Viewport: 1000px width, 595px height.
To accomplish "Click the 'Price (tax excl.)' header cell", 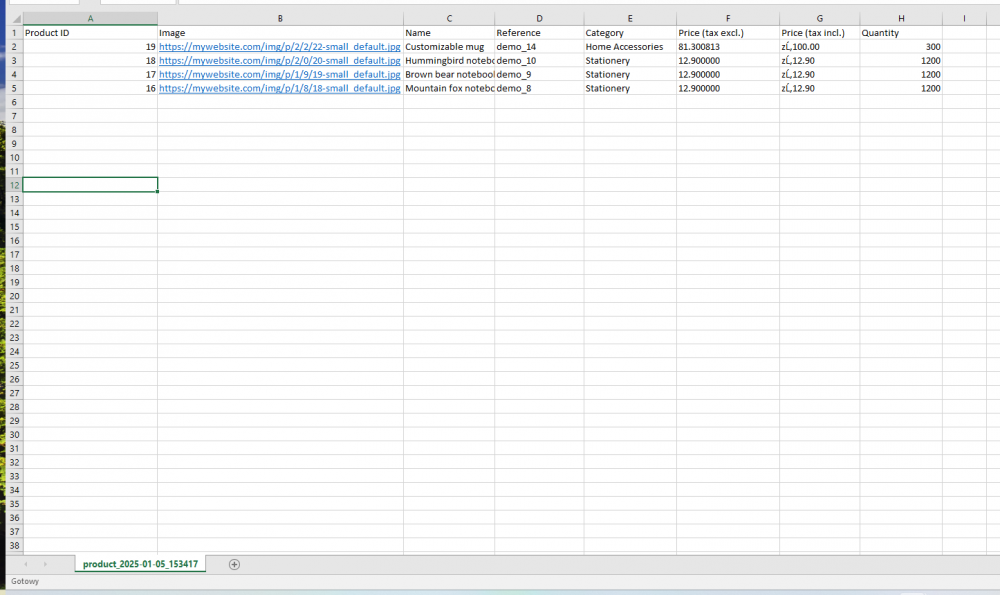I will (x=728, y=33).
